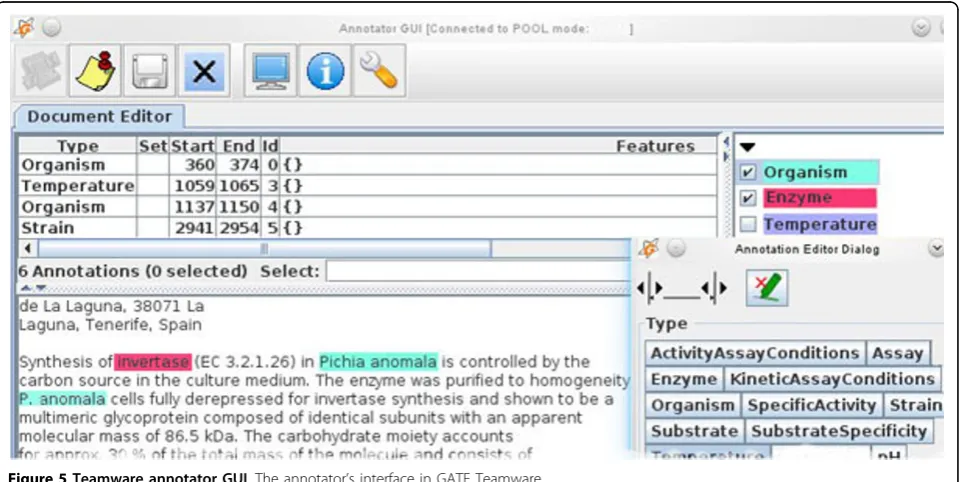
Task: Choose the Strain type button
Action: click(914, 406)
